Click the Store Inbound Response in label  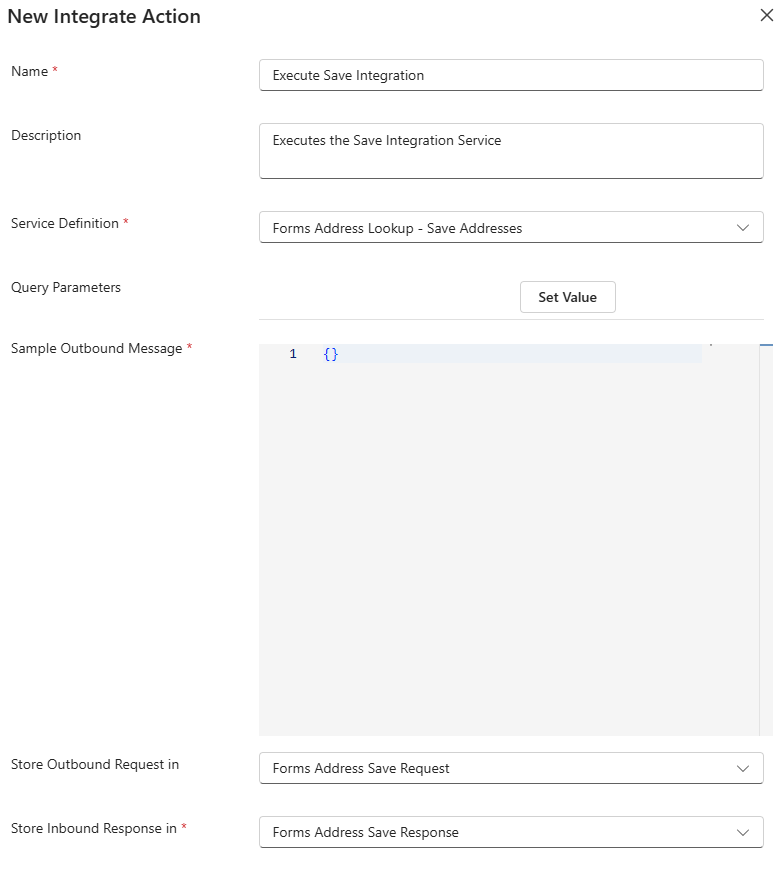[x=94, y=828]
